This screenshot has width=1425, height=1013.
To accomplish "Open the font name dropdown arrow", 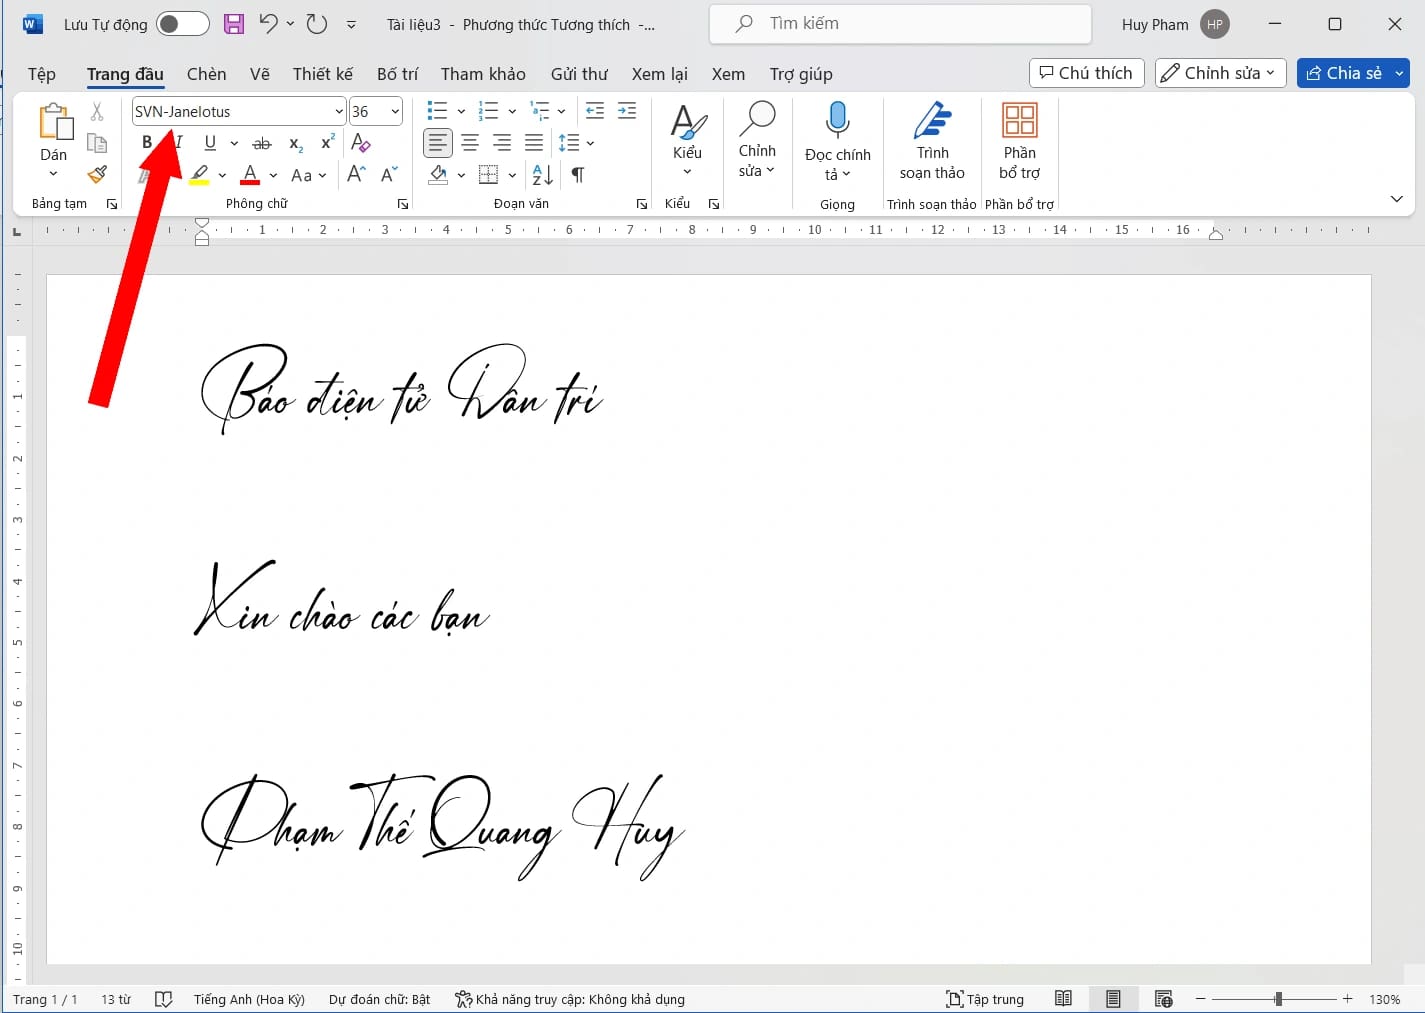I will pos(339,112).
